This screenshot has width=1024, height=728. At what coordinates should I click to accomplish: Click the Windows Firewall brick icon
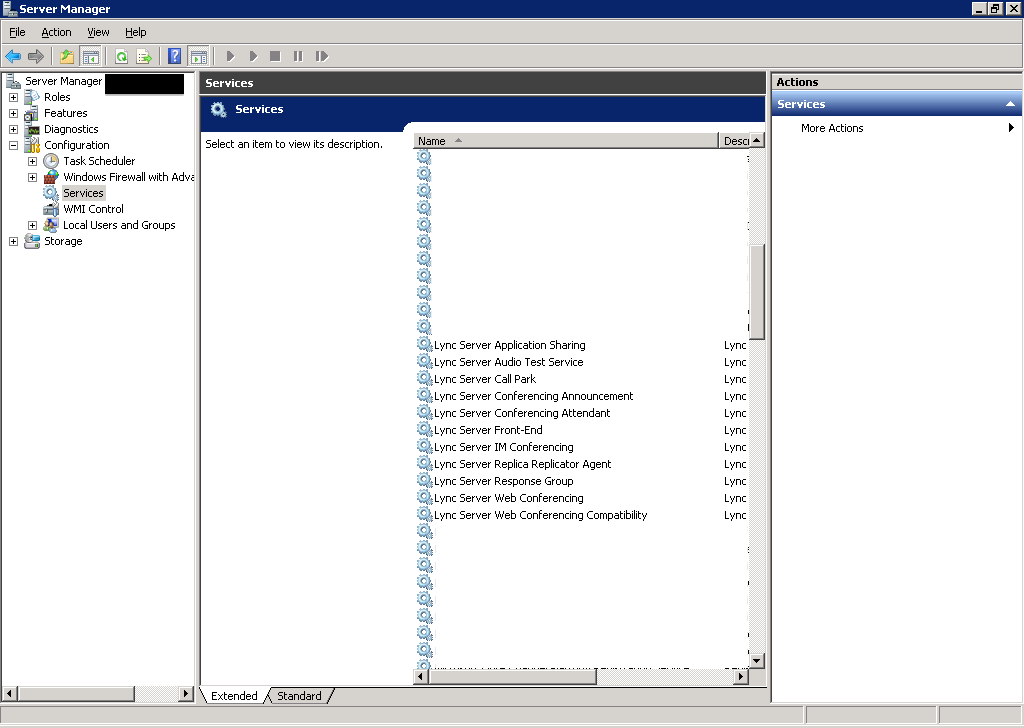pyautogui.click(x=51, y=177)
